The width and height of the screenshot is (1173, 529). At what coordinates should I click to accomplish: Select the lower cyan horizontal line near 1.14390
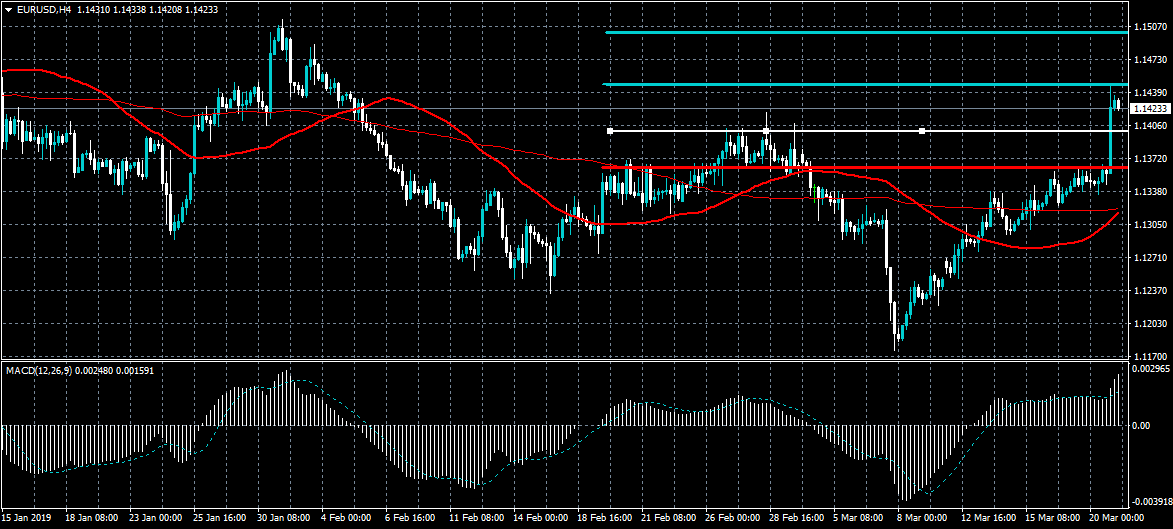pyautogui.click(x=866, y=85)
